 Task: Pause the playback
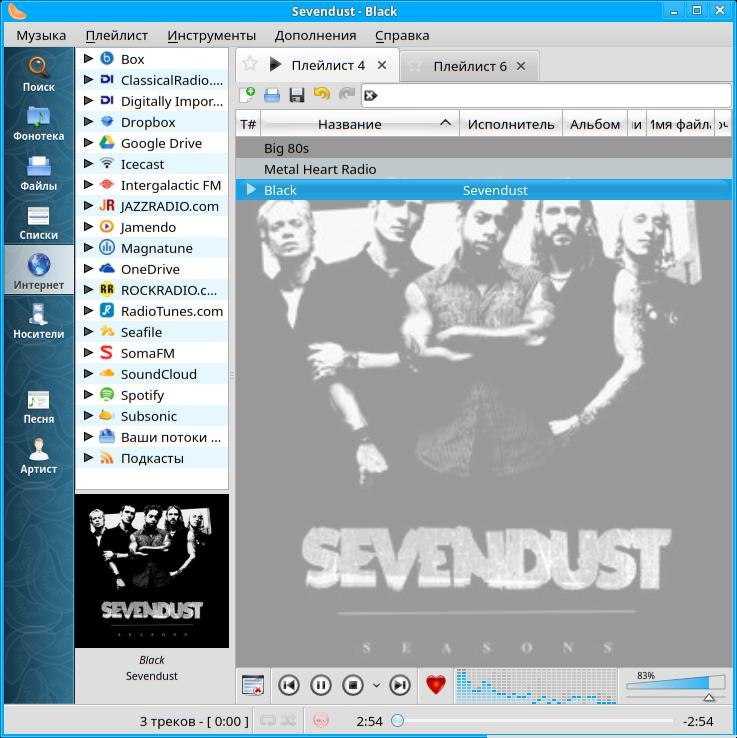[320, 685]
